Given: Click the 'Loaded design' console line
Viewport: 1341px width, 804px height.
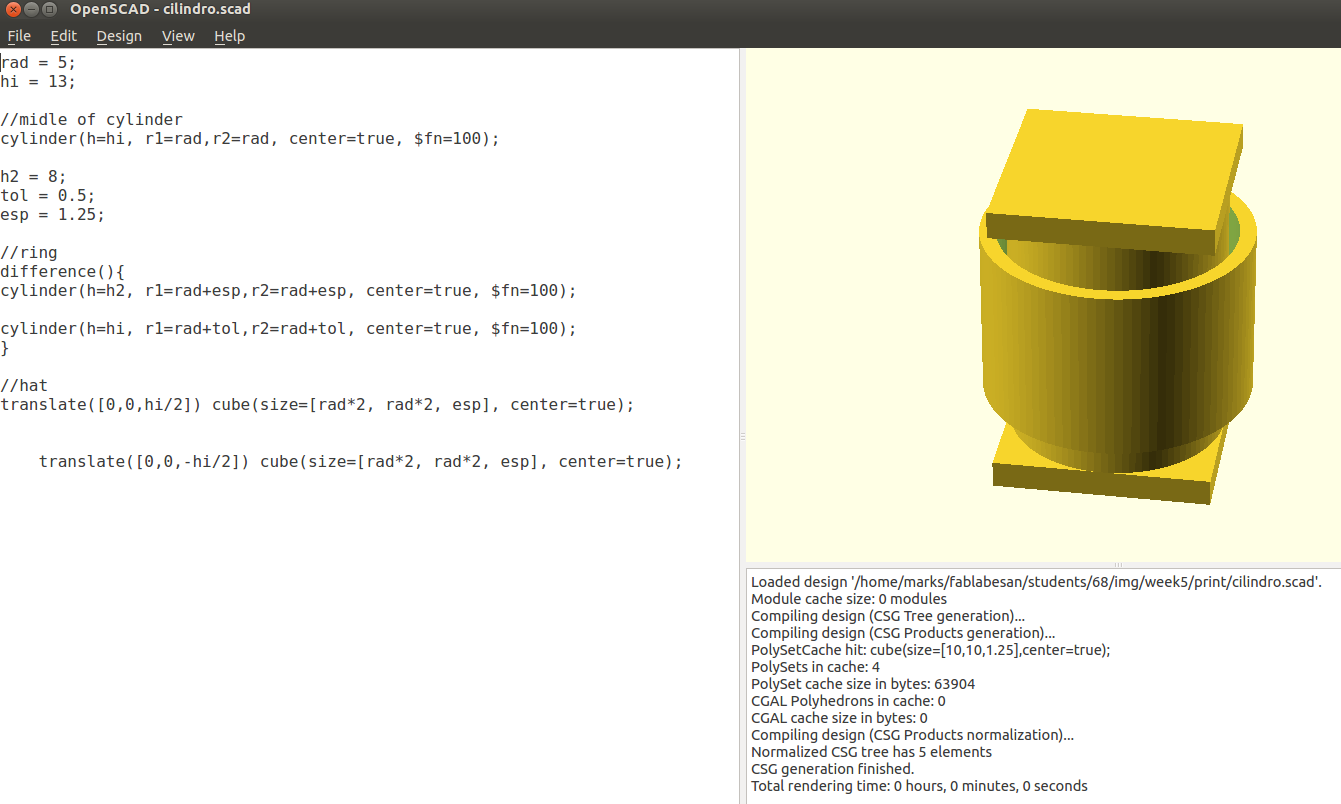Looking at the screenshot, I should [1036, 582].
